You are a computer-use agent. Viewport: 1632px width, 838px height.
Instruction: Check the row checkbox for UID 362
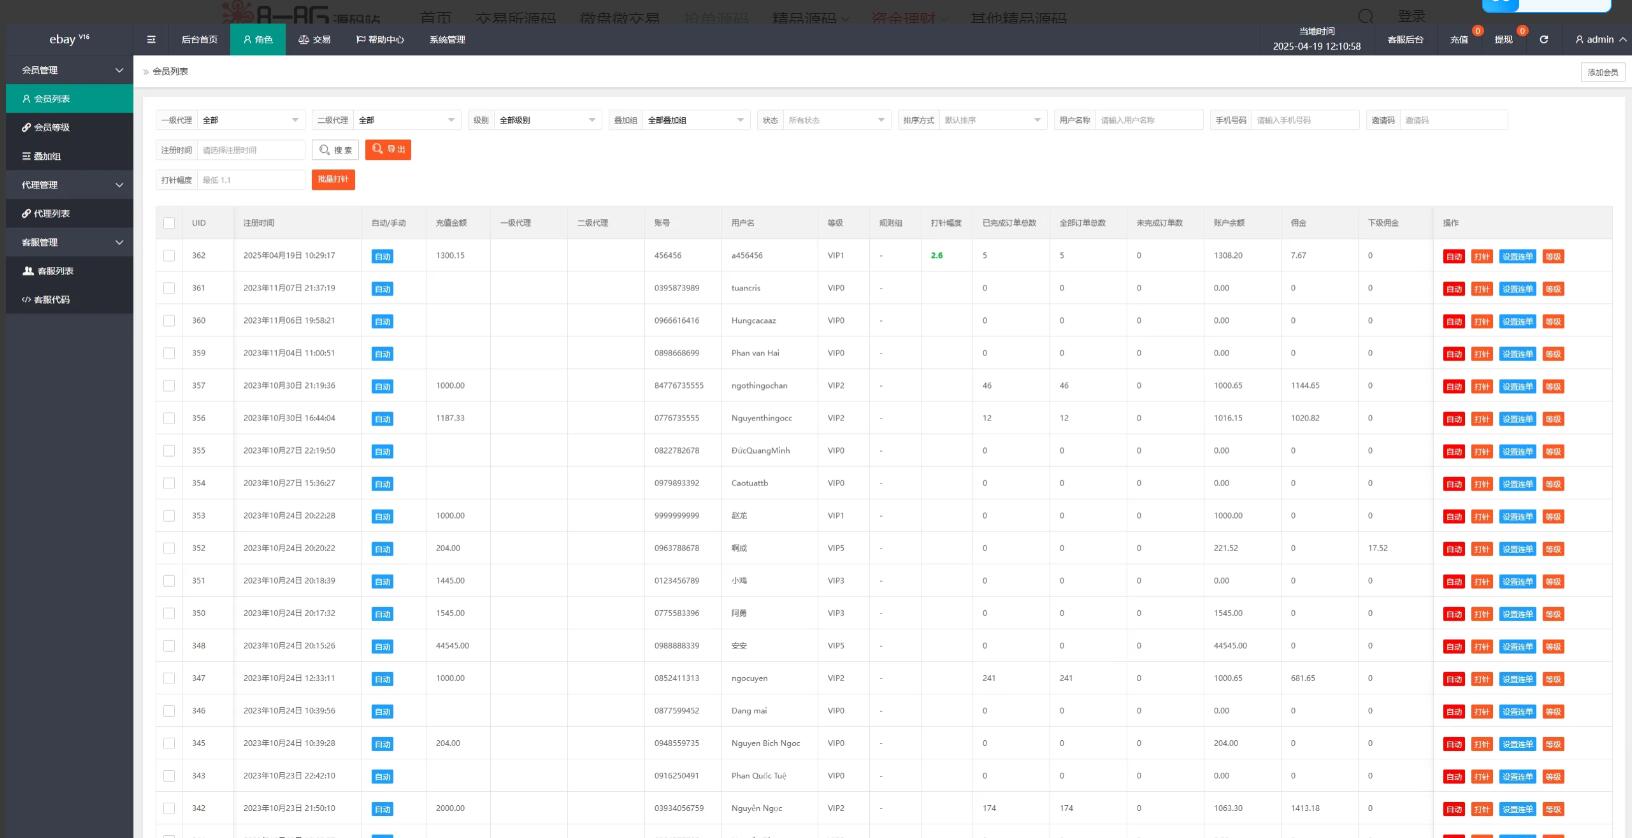coord(169,256)
